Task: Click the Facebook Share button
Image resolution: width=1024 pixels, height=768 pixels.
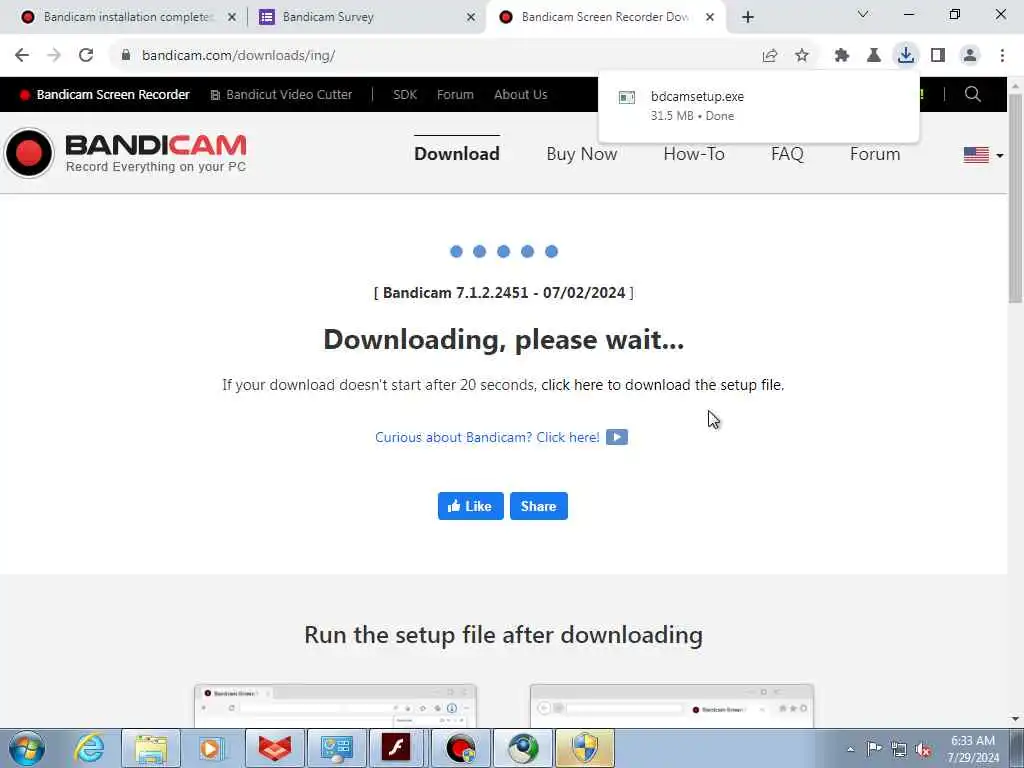Action: [x=539, y=506]
